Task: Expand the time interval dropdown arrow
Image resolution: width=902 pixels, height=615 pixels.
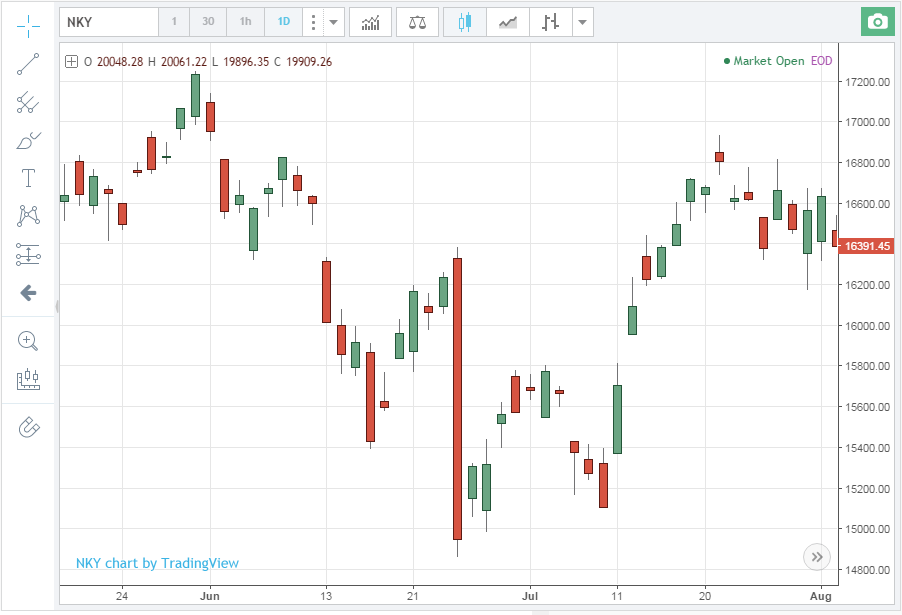Action: click(x=335, y=22)
